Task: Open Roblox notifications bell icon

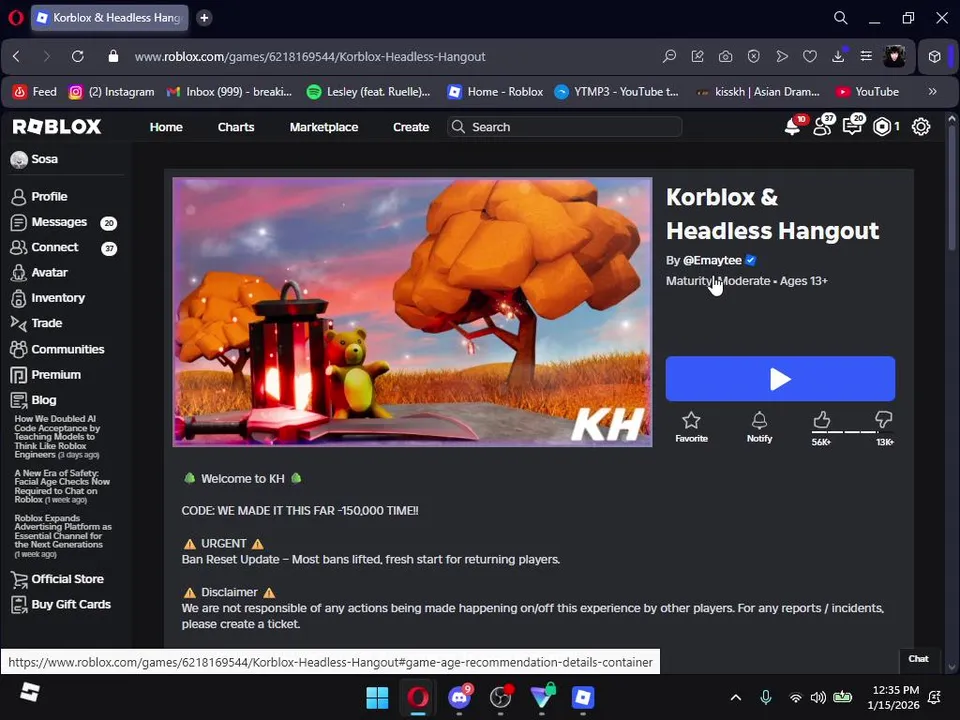Action: point(792,127)
